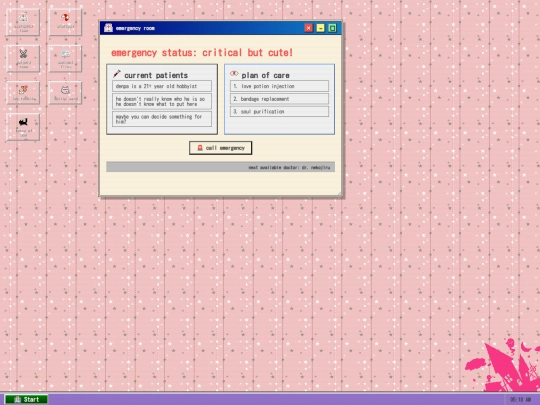Select '3. soul purification' item
This screenshot has height=405, width=540.
(x=279, y=112)
